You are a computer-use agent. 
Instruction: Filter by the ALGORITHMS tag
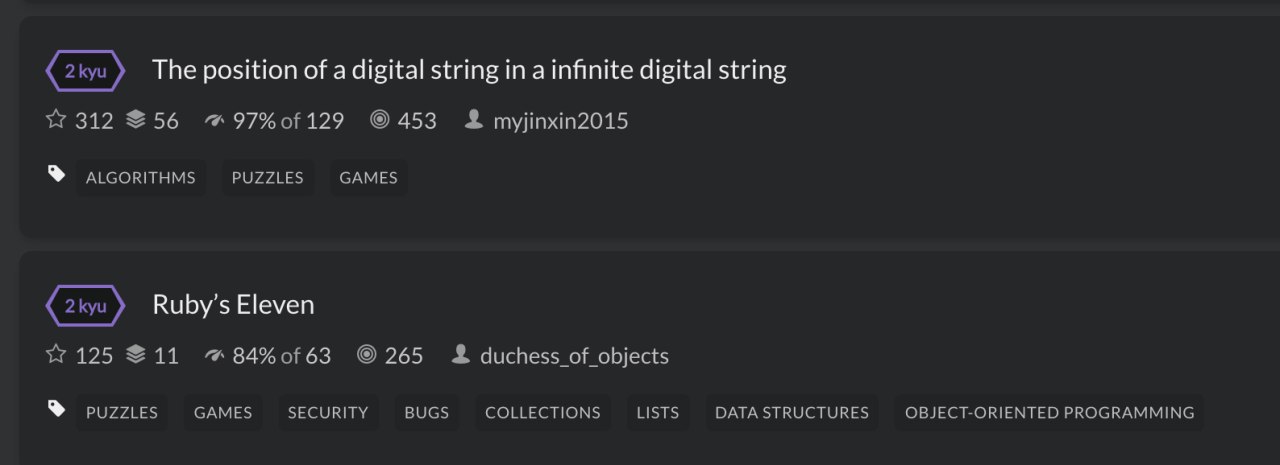pyautogui.click(x=141, y=178)
